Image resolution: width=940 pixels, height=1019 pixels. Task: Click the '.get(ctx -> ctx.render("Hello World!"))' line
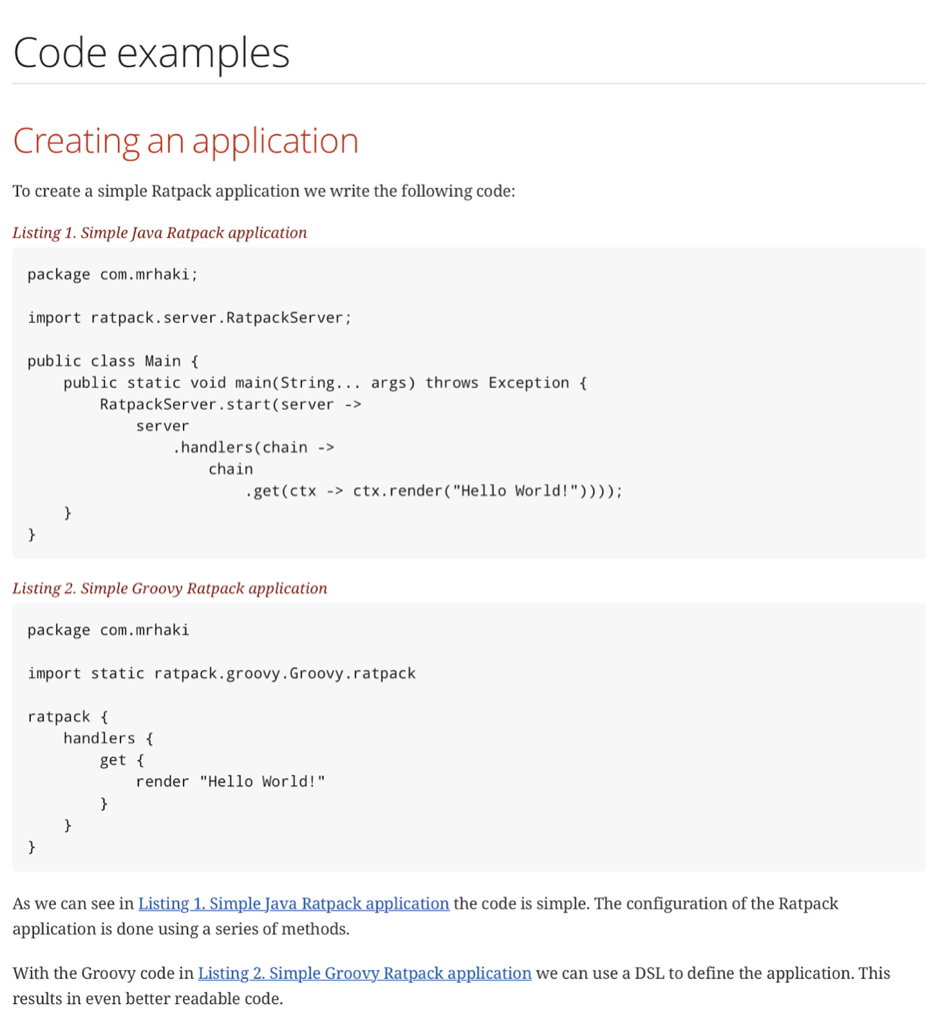433,491
